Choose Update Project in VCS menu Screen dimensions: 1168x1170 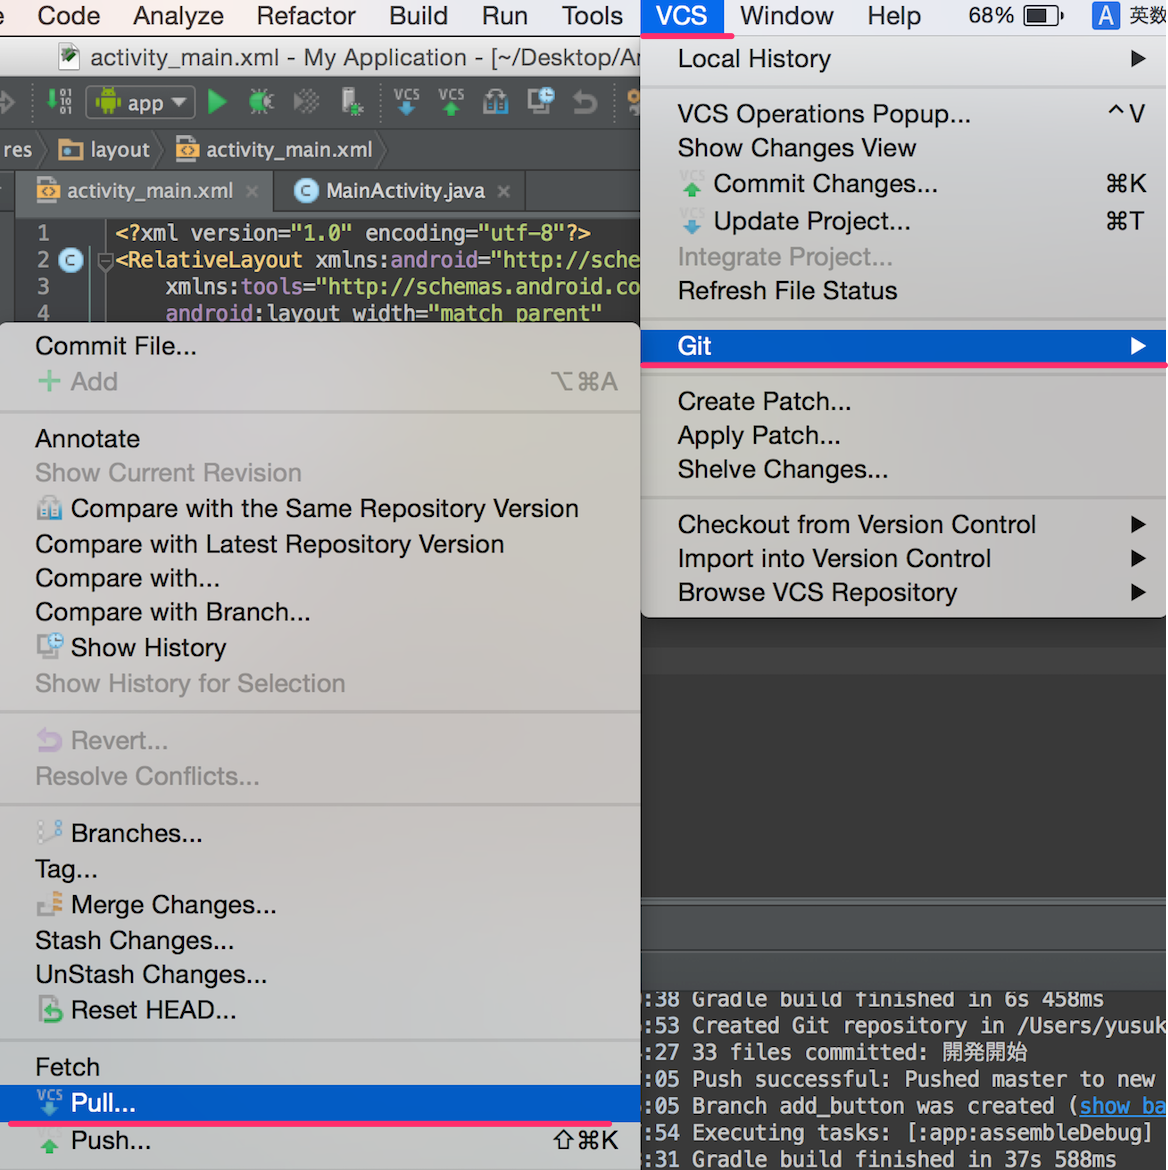click(x=903, y=222)
